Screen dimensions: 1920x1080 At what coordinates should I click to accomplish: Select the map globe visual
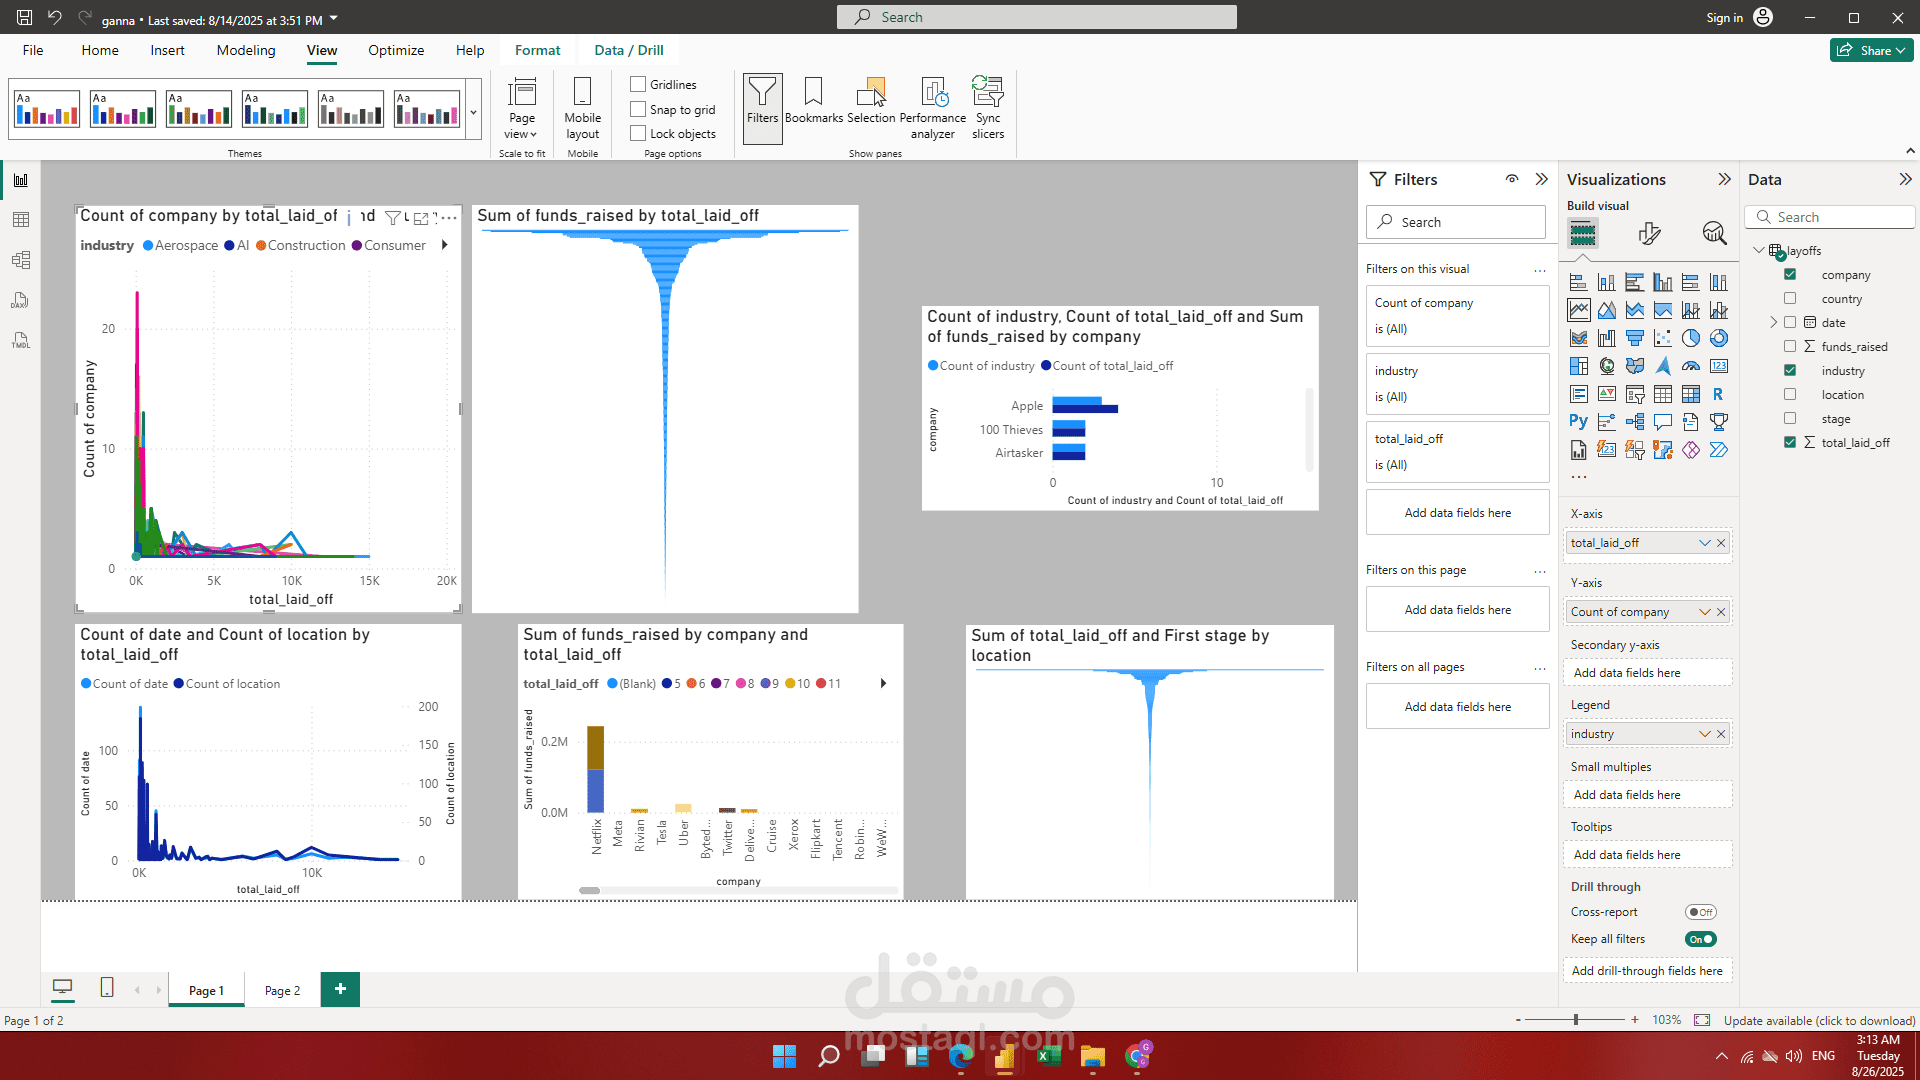coord(1607,367)
